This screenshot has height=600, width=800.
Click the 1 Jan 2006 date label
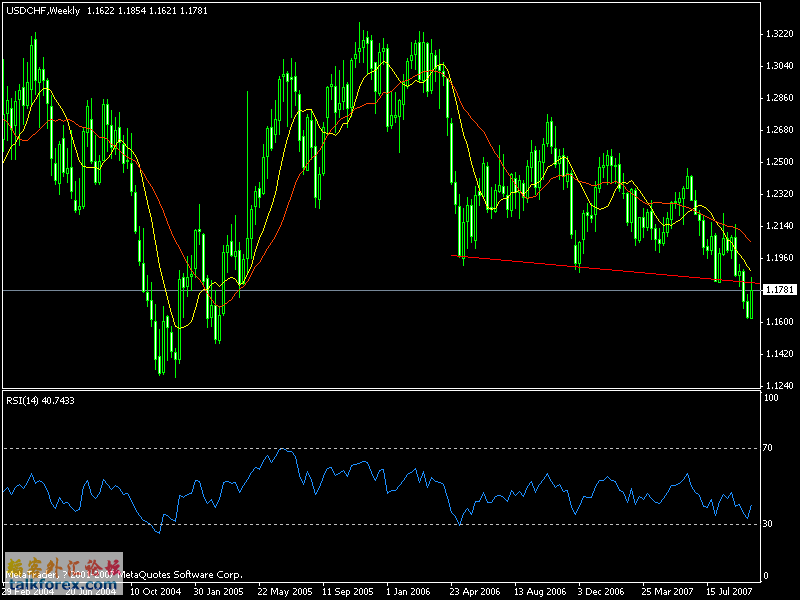point(410,591)
